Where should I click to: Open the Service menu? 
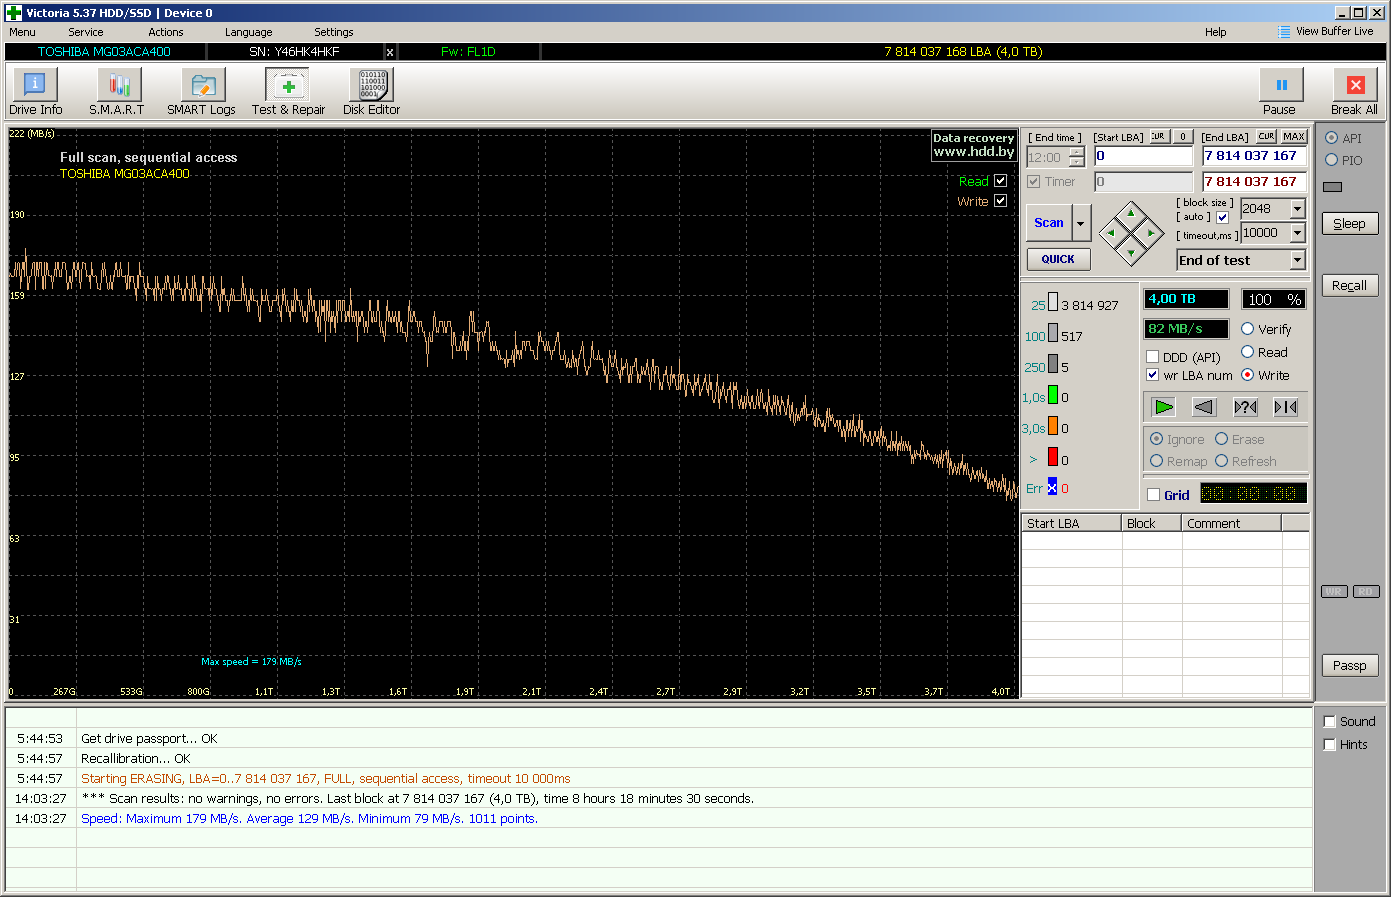tap(86, 32)
